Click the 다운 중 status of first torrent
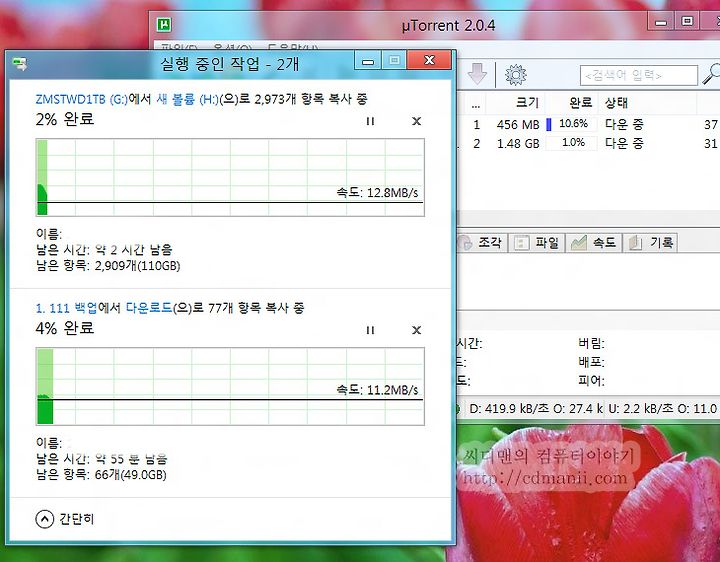Viewport: 720px width, 562px height. click(624, 124)
